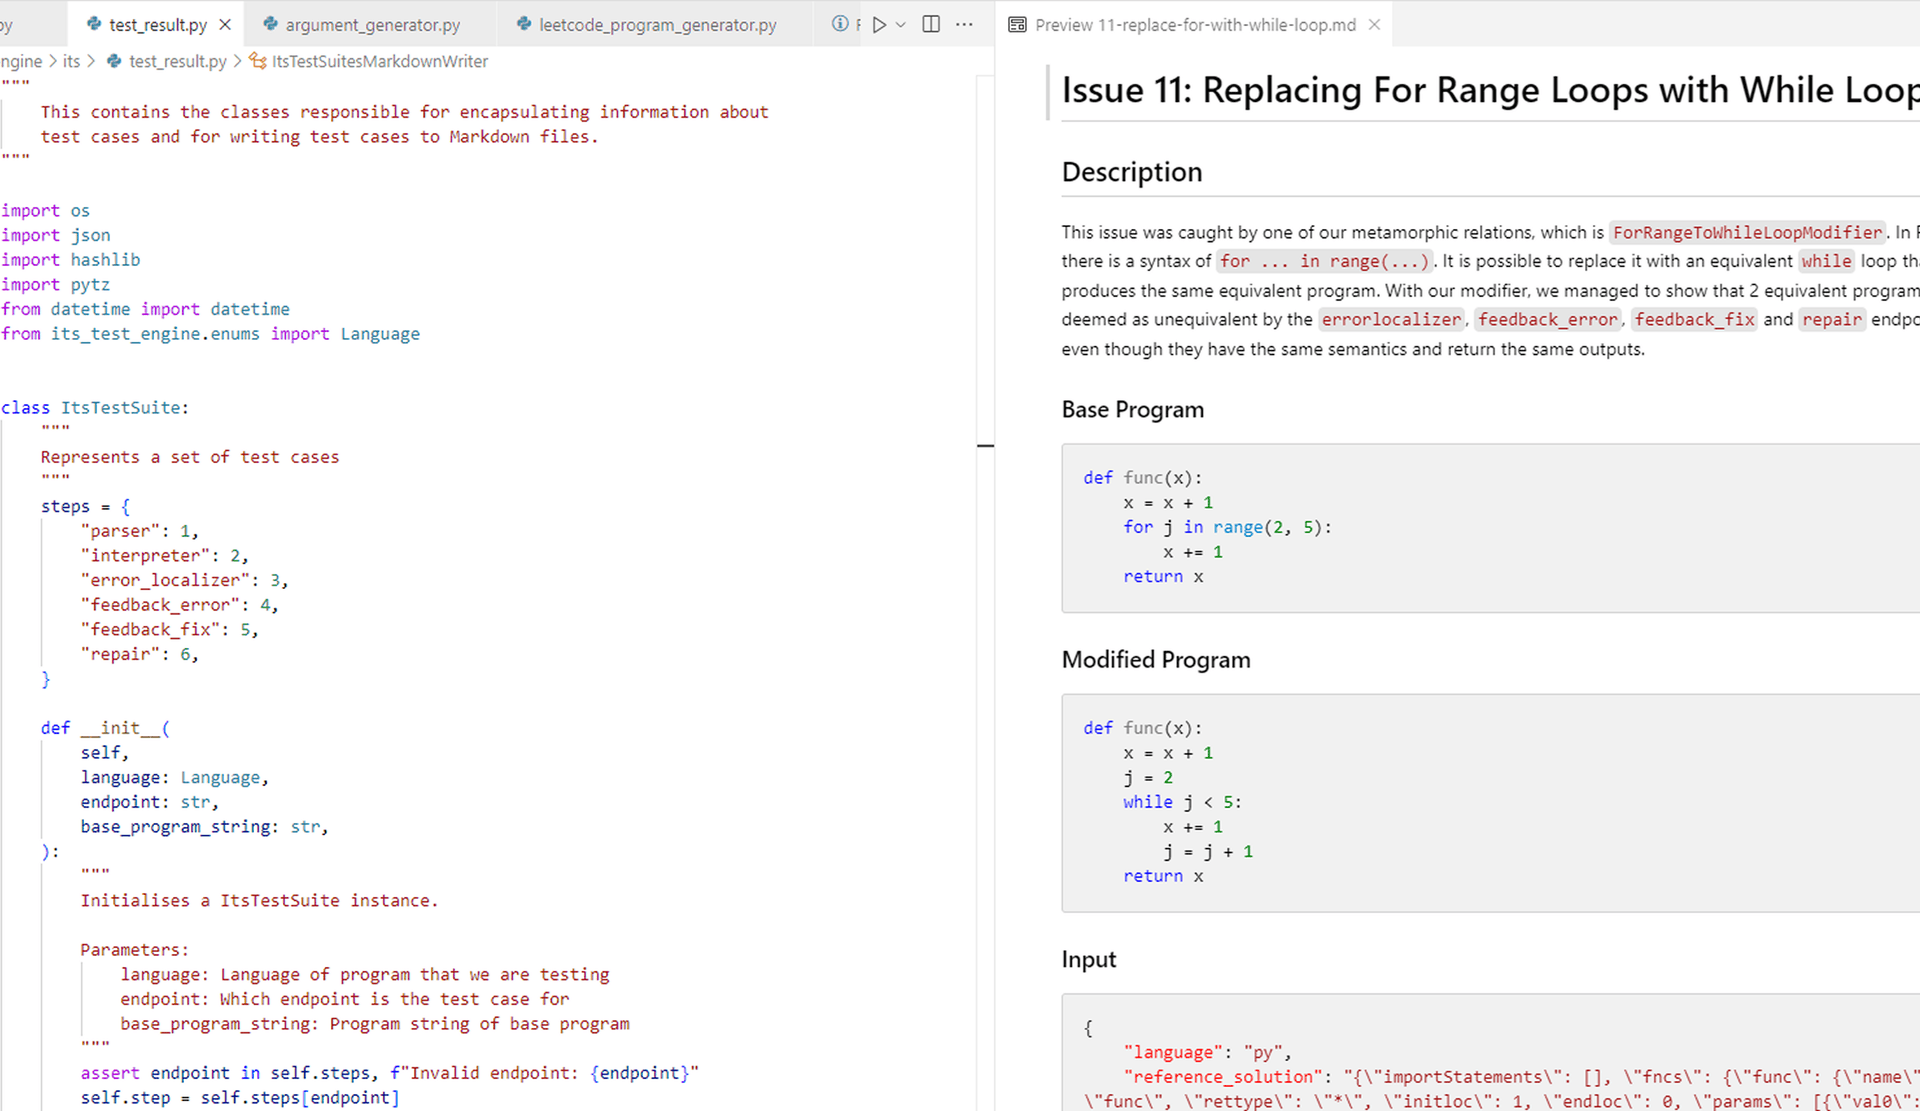1920x1111 pixels.
Task: Click the Description heading in preview
Action: (1132, 172)
